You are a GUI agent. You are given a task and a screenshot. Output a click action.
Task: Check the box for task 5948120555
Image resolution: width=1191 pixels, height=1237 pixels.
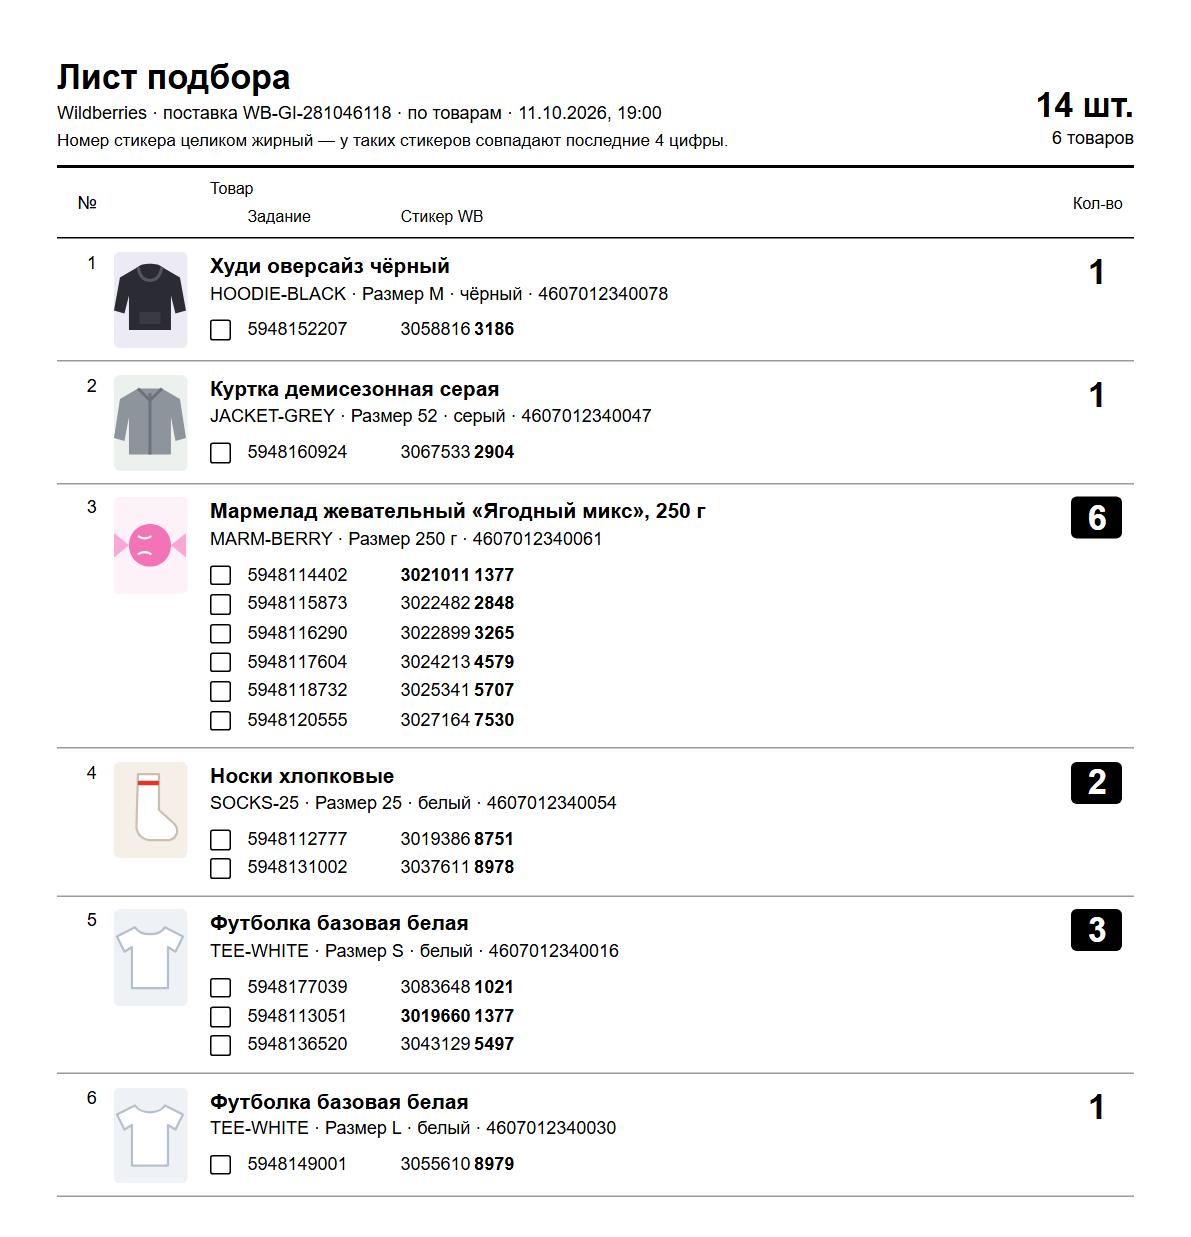tap(221, 720)
